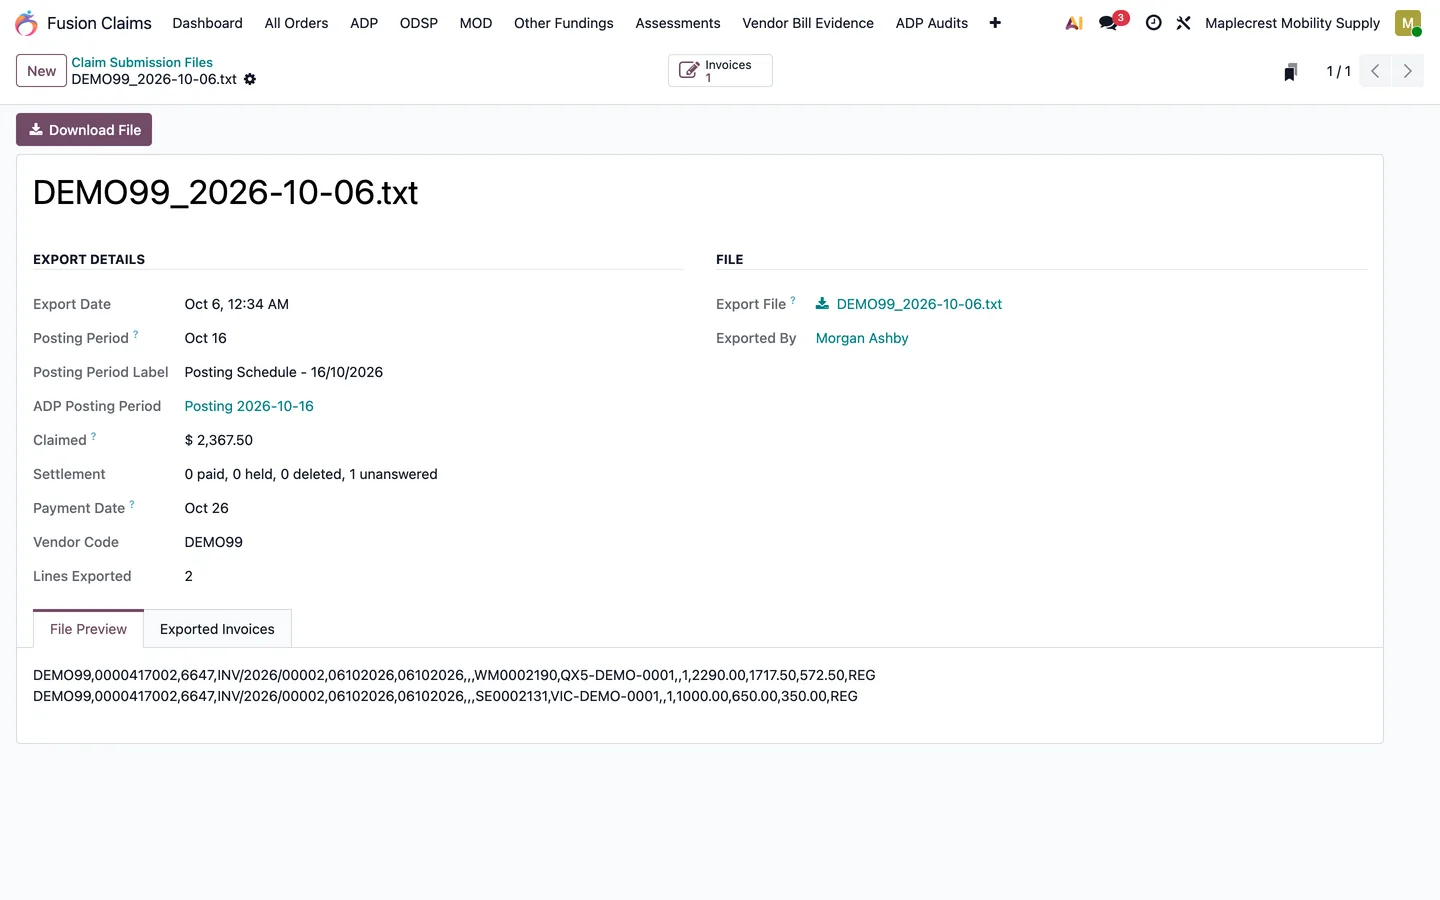Go to the previous record arrow
This screenshot has width=1440, height=900.
coord(1375,71)
